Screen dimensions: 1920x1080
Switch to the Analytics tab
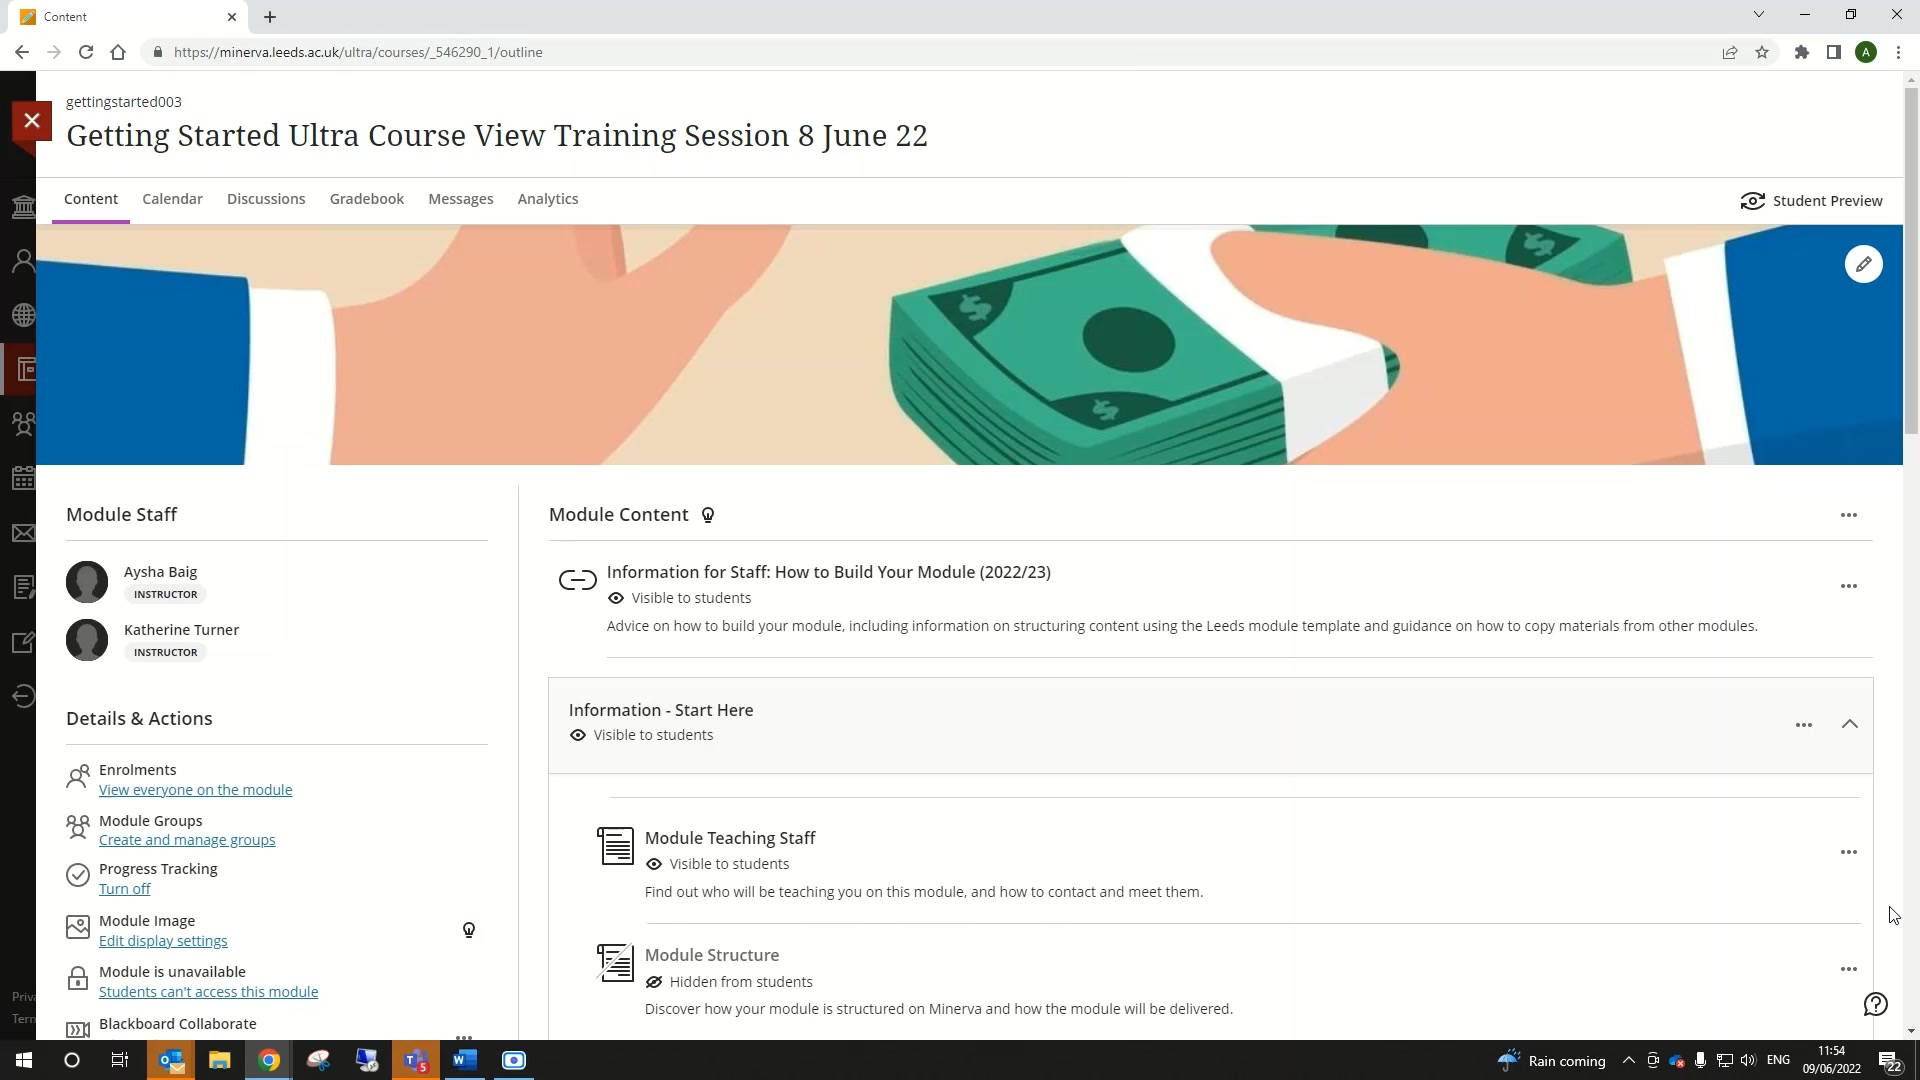pyautogui.click(x=547, y=198)
